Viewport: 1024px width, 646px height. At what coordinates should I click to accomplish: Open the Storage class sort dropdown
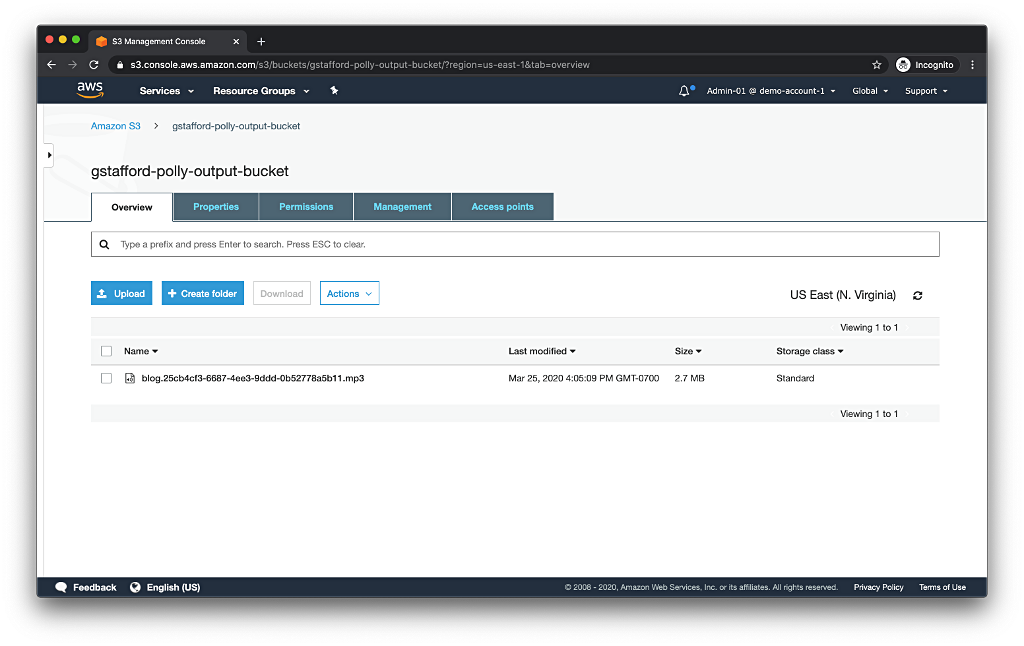807,351
